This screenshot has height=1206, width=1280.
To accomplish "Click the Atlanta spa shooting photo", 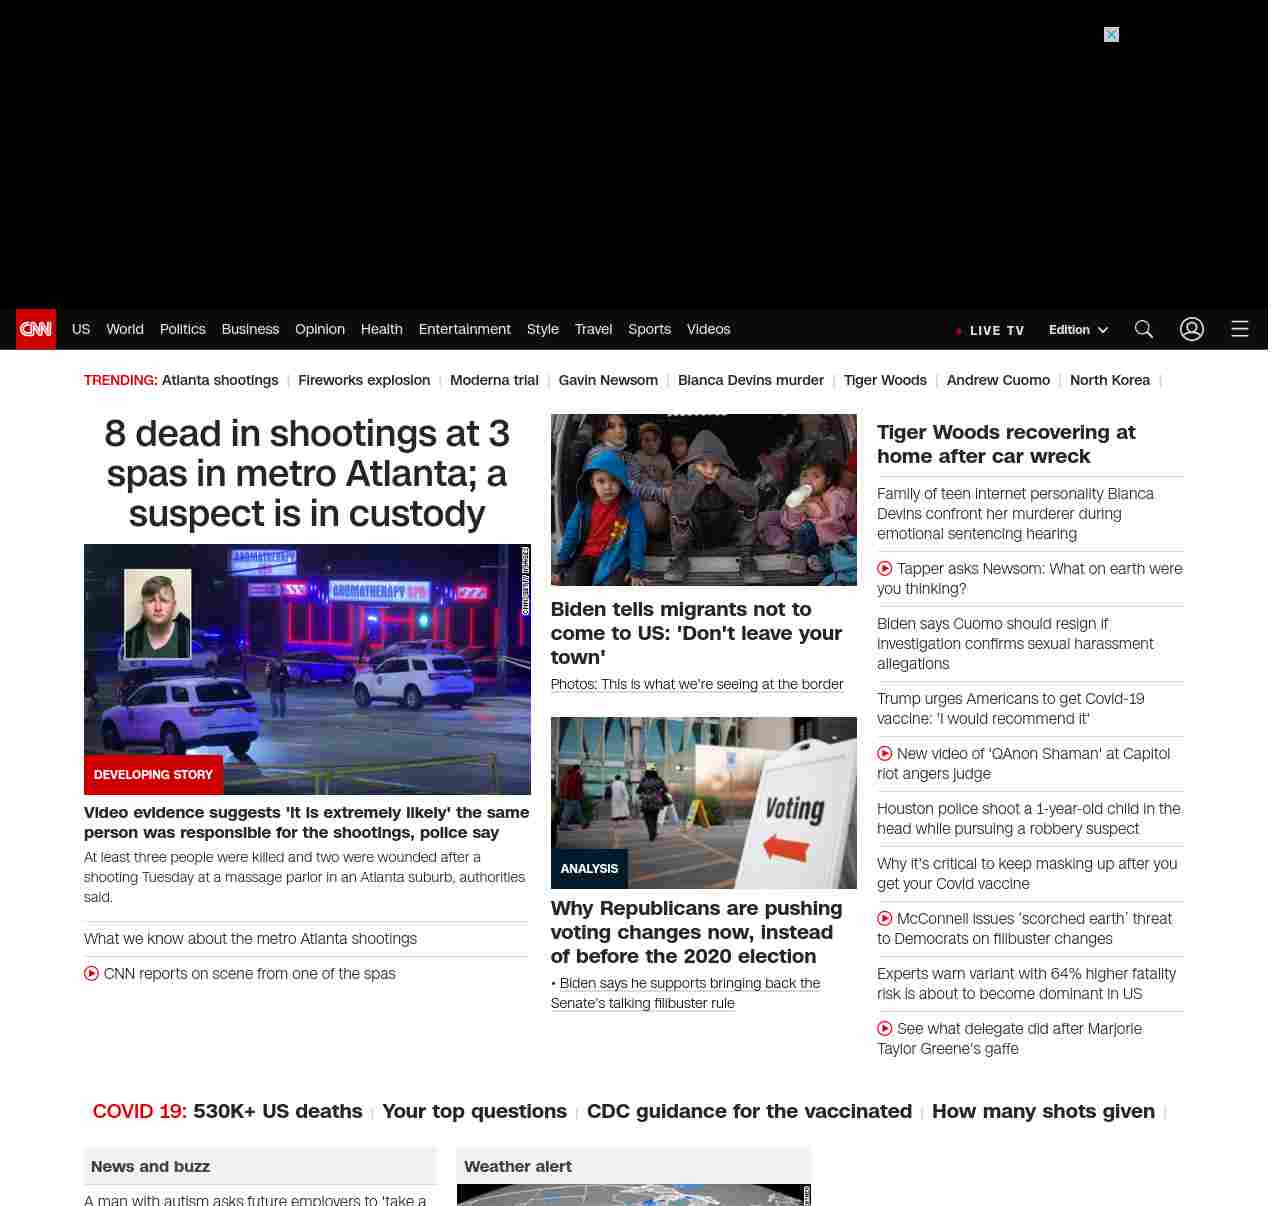I will [307, 669].
